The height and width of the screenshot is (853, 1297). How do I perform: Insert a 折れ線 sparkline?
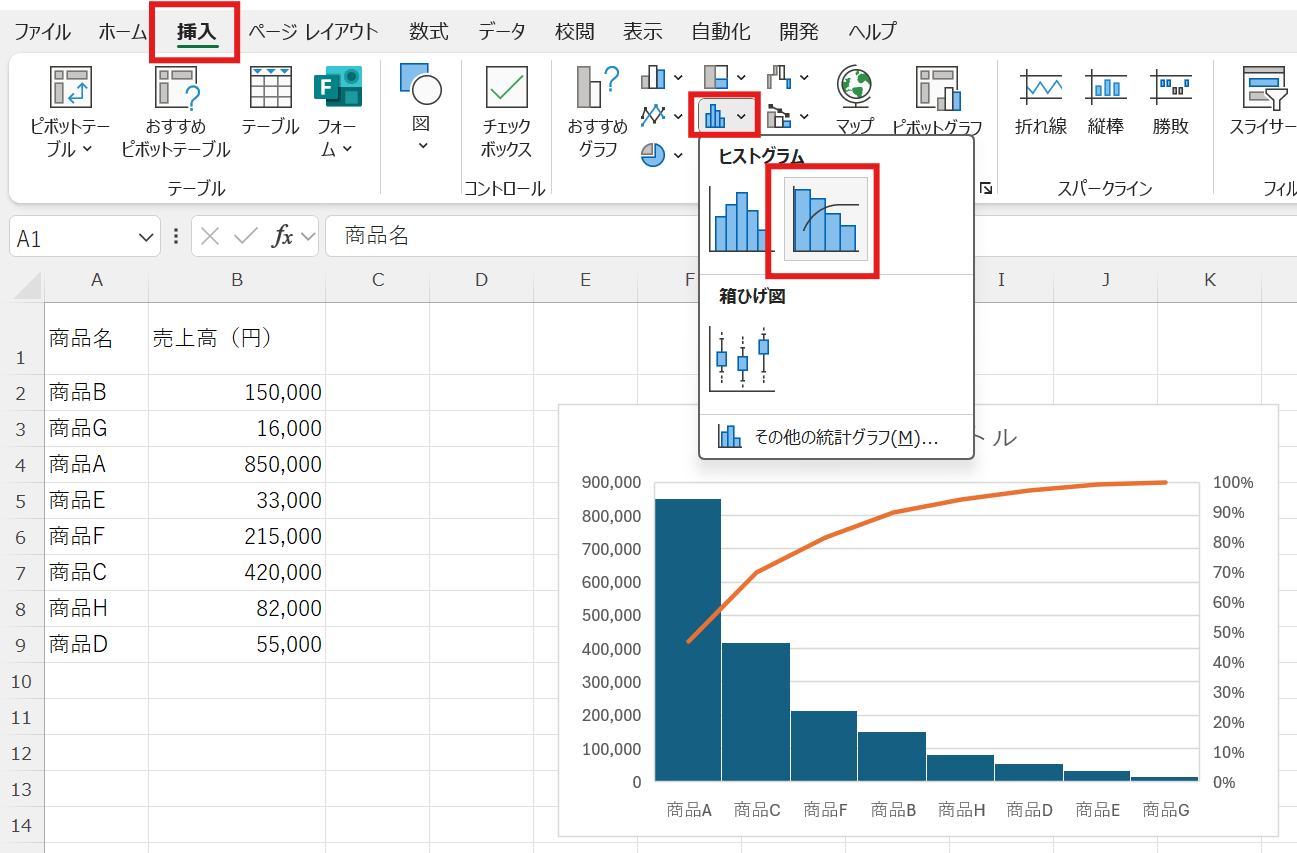pyautogui.click(x=1040, y=89)
